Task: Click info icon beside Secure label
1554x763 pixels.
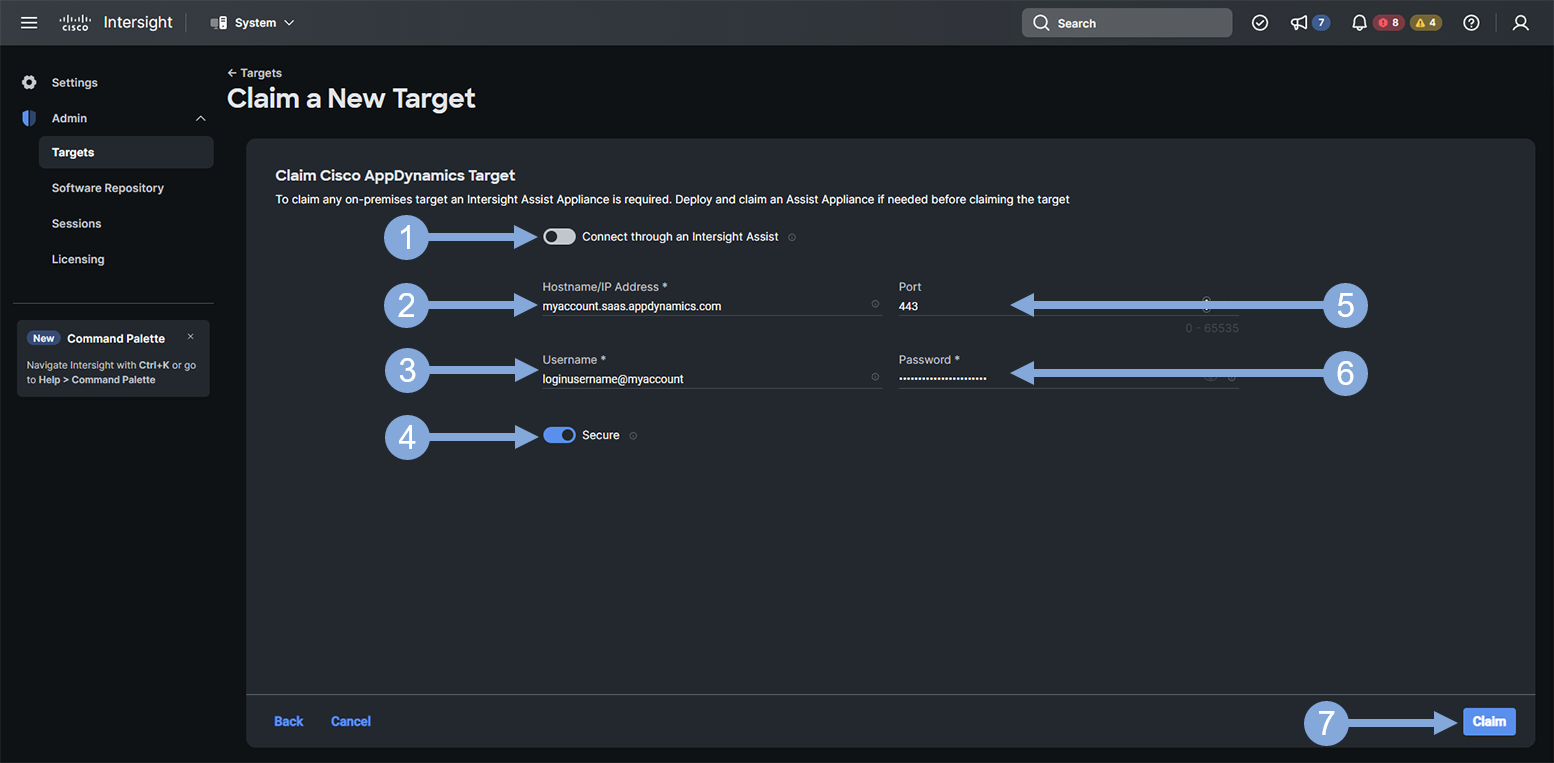Action: click(633, 435)
